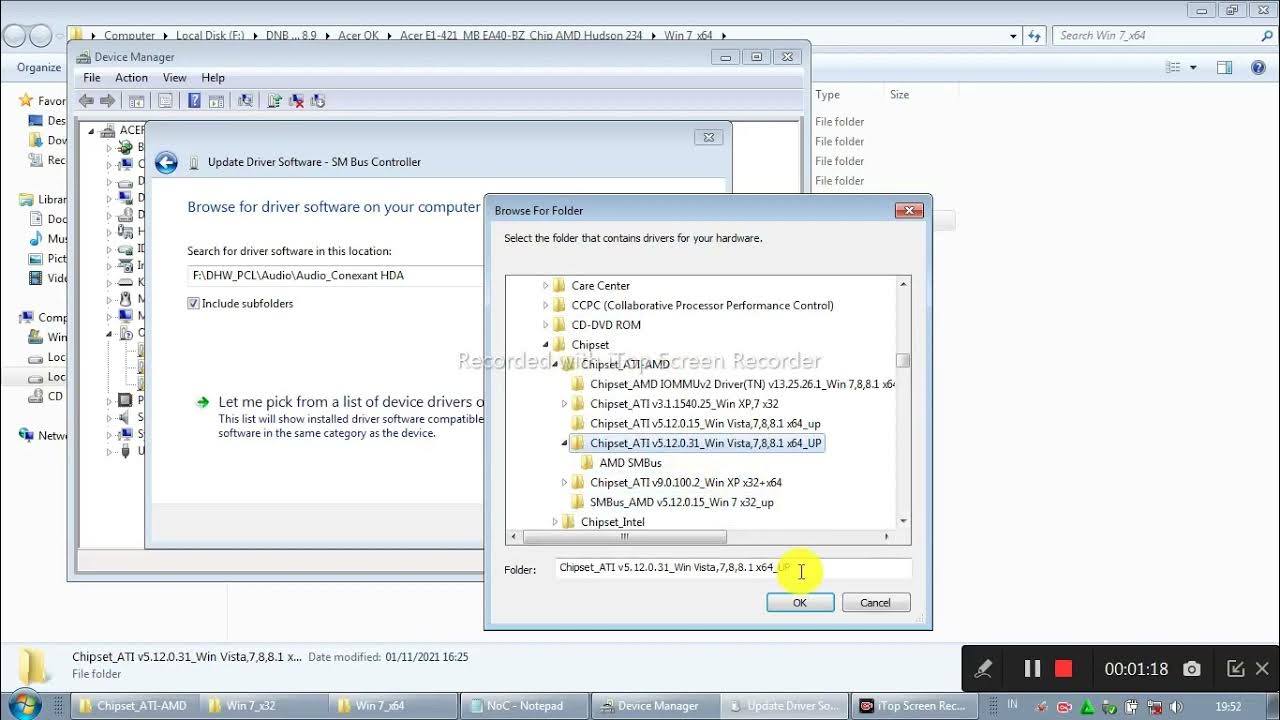Click the Help toolbar icon in Device Manager
The width and height of the screenshot is (1280, 720).
[x=194, y=101]
